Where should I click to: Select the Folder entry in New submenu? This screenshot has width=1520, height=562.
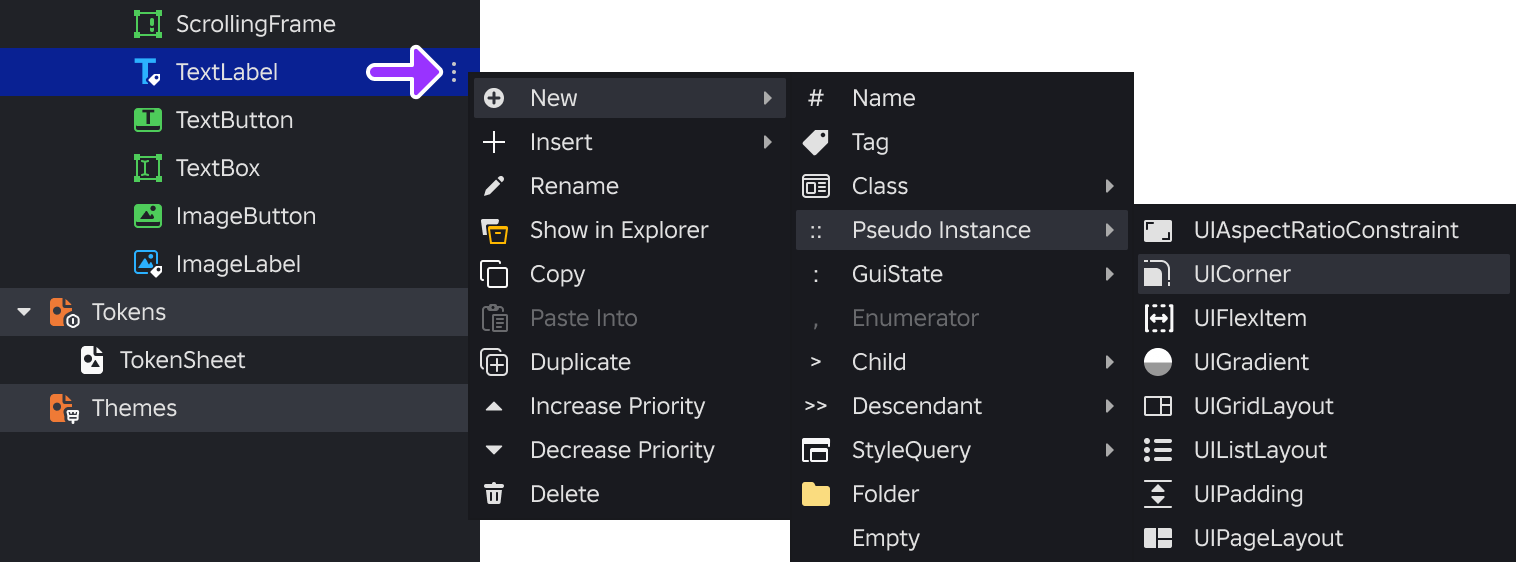coord(962,494)
